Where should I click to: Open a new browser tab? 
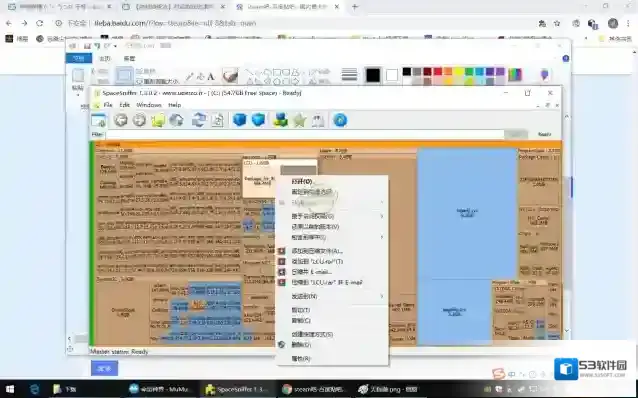pyautogui.click(x=355, y=7)
